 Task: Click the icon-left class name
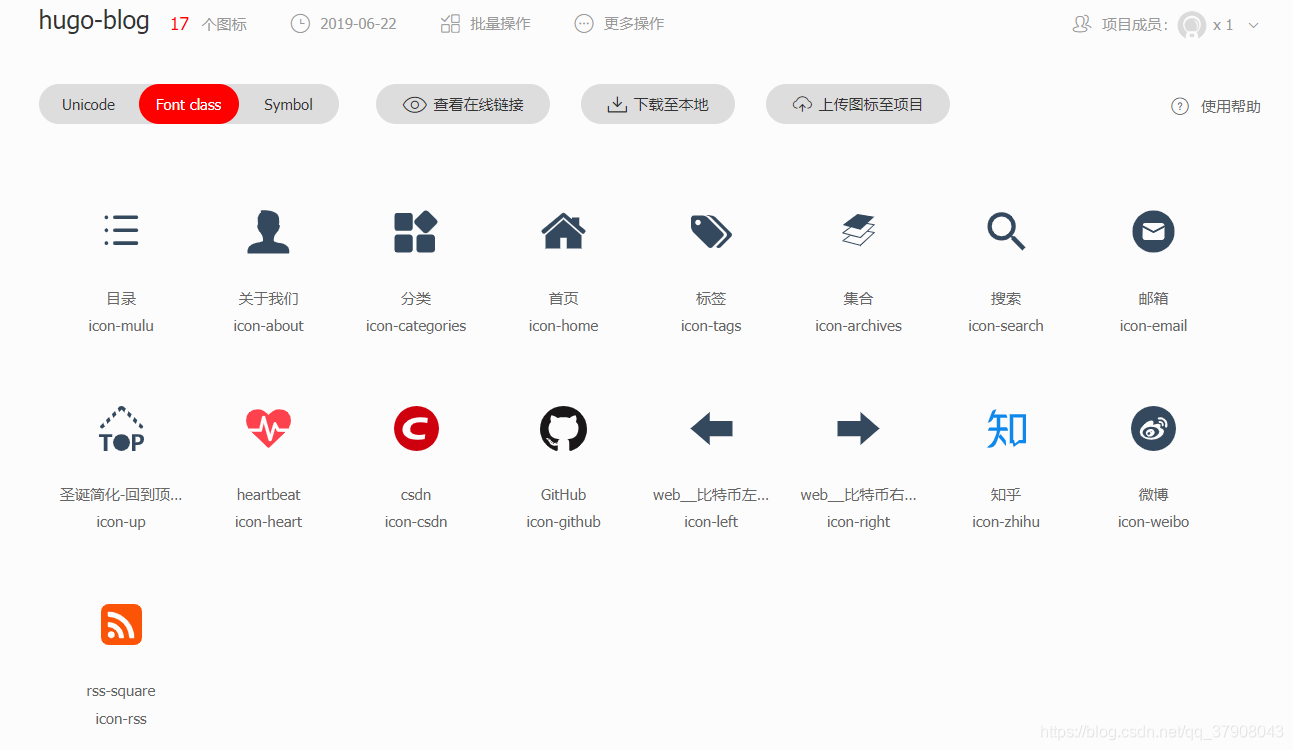(x=711, y=522)
